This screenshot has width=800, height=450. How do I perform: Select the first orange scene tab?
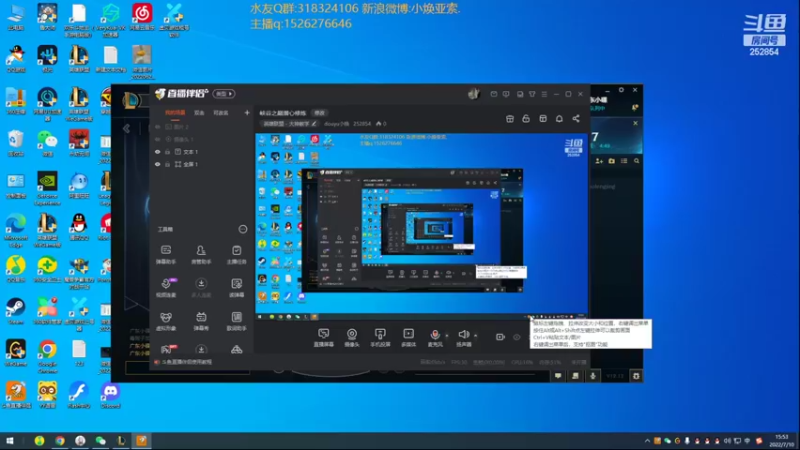tap(175, 113)
